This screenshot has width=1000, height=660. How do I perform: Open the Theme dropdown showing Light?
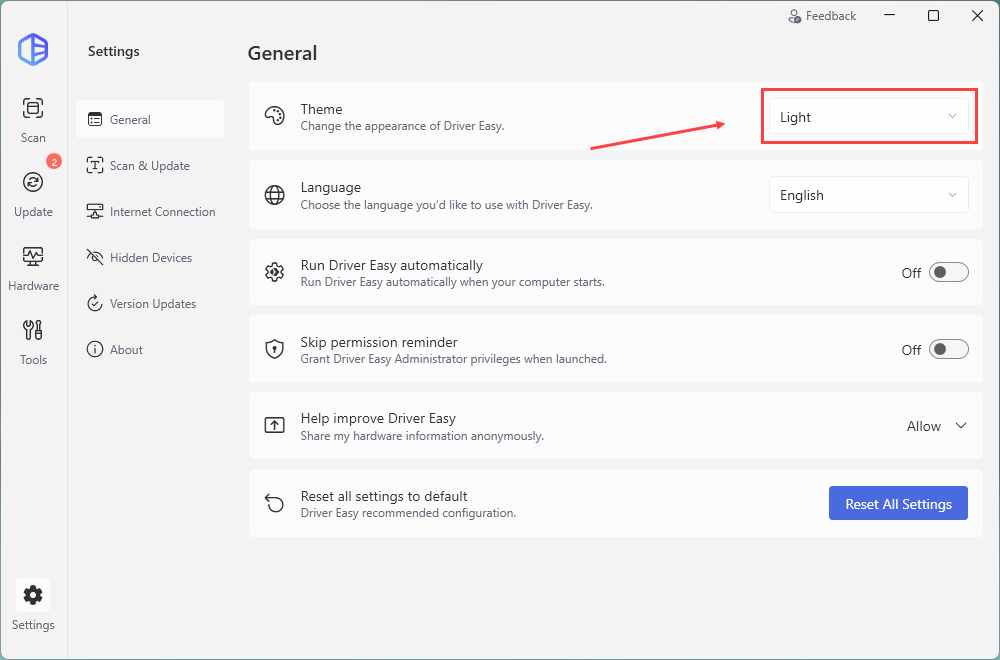[x=868, y=117]
